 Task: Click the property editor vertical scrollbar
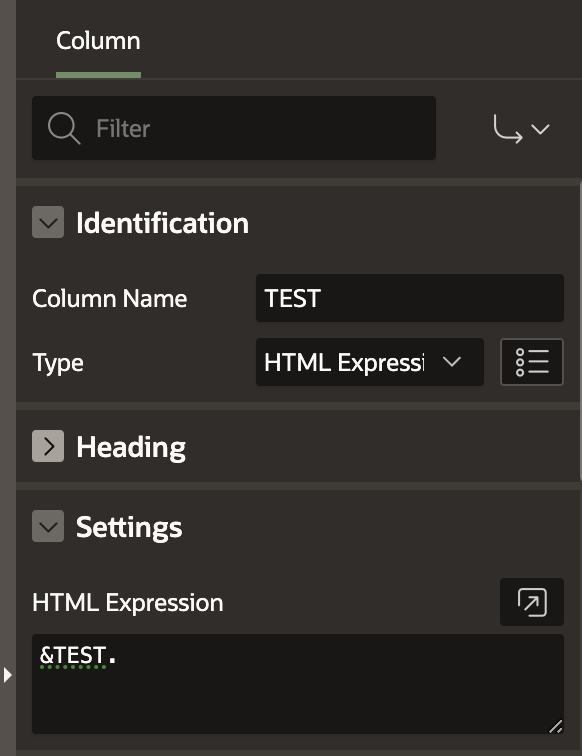click(x=580, y=332)
